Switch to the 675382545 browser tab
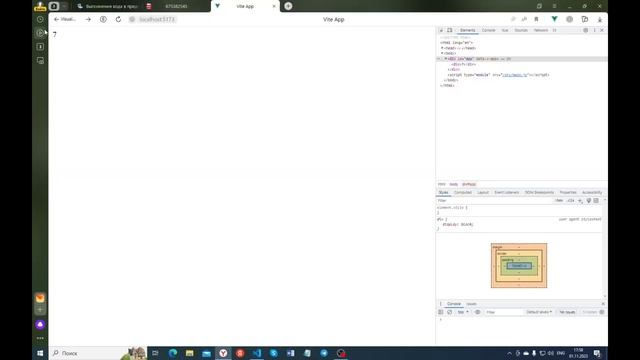This screenshot has height=360, width=640. (x=176, y=6)
